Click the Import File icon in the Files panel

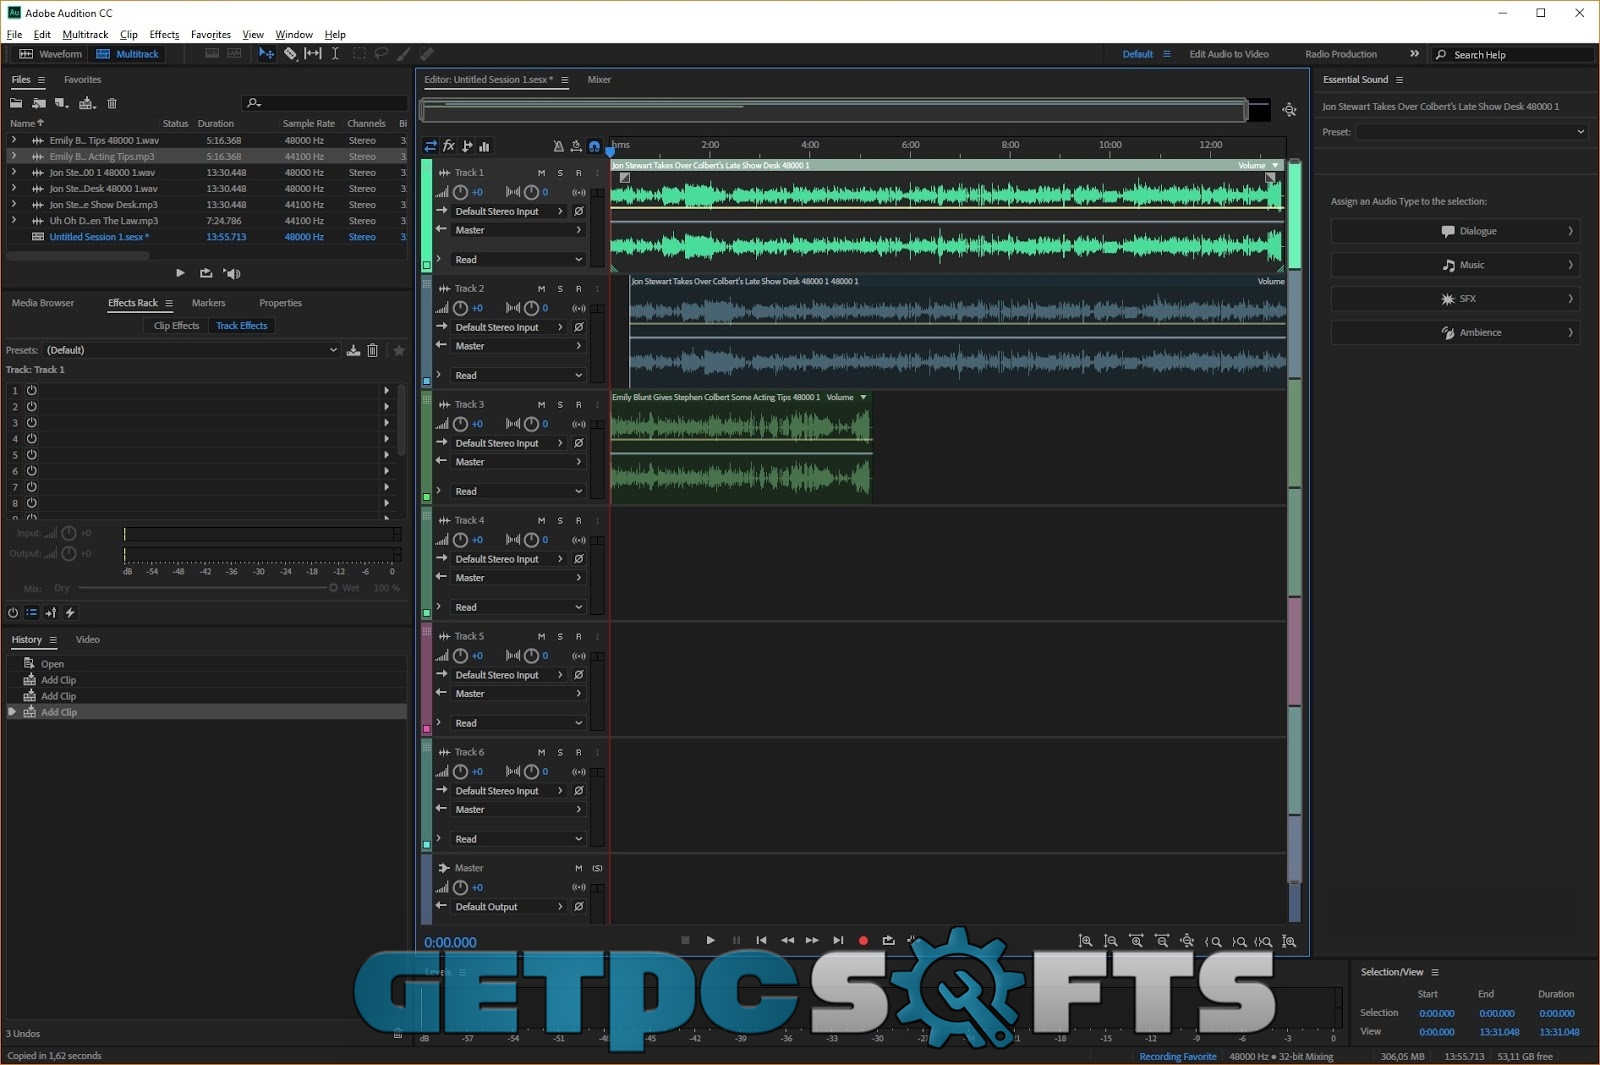click(39, 103)
